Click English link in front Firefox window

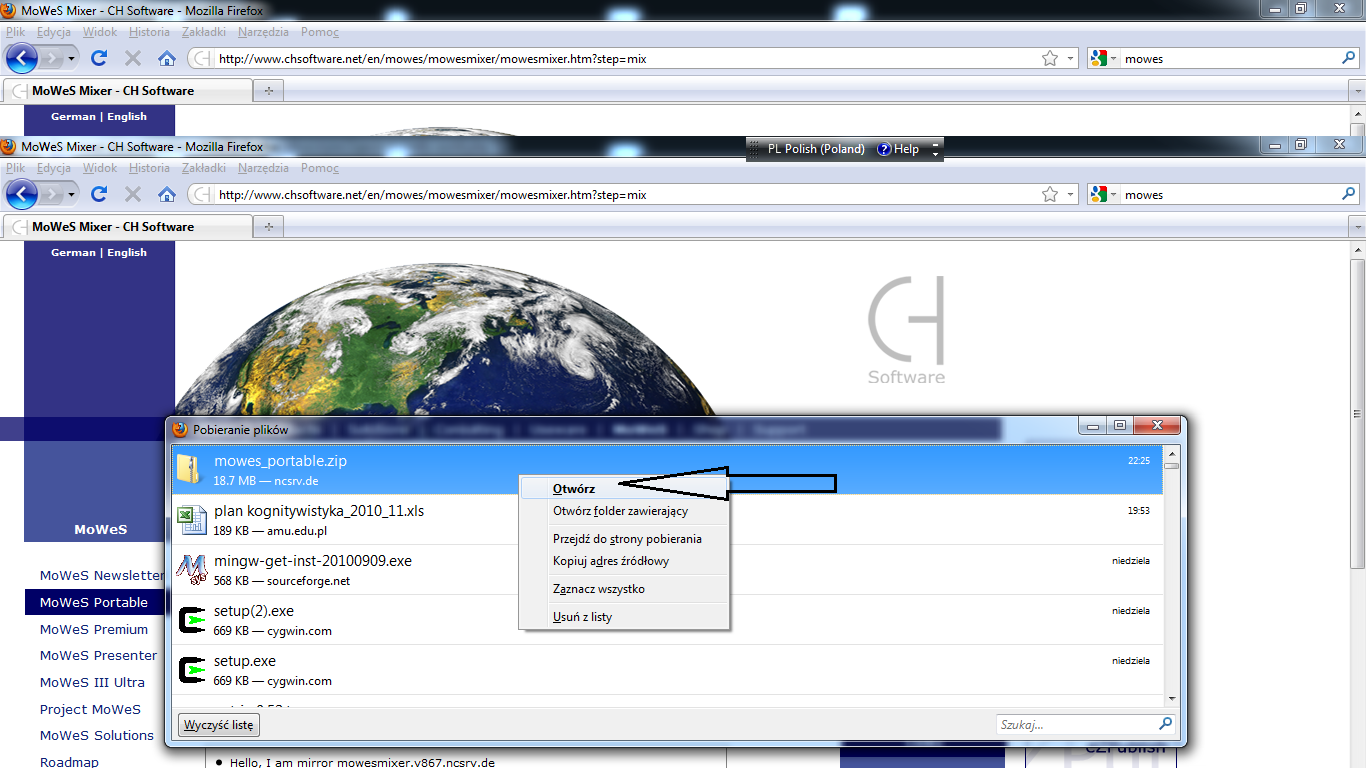pyautogui.click(x=127, y=253)
